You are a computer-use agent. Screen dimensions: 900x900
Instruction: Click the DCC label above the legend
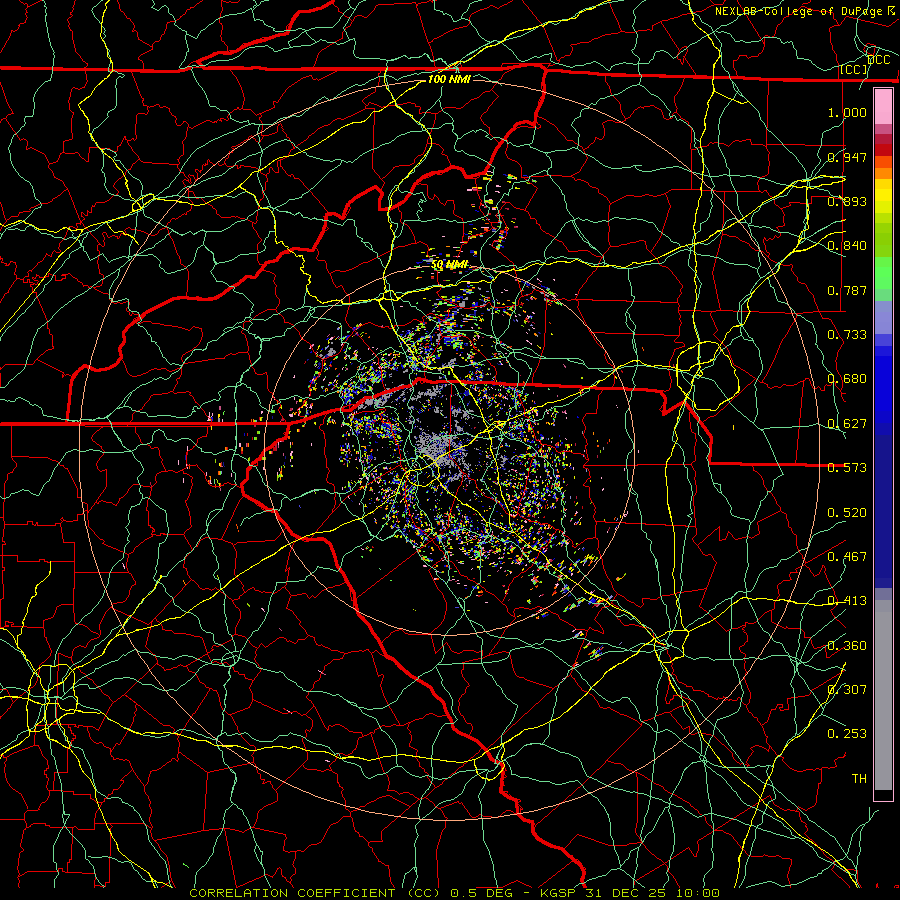pyautogui.click(x=878, y=60)
